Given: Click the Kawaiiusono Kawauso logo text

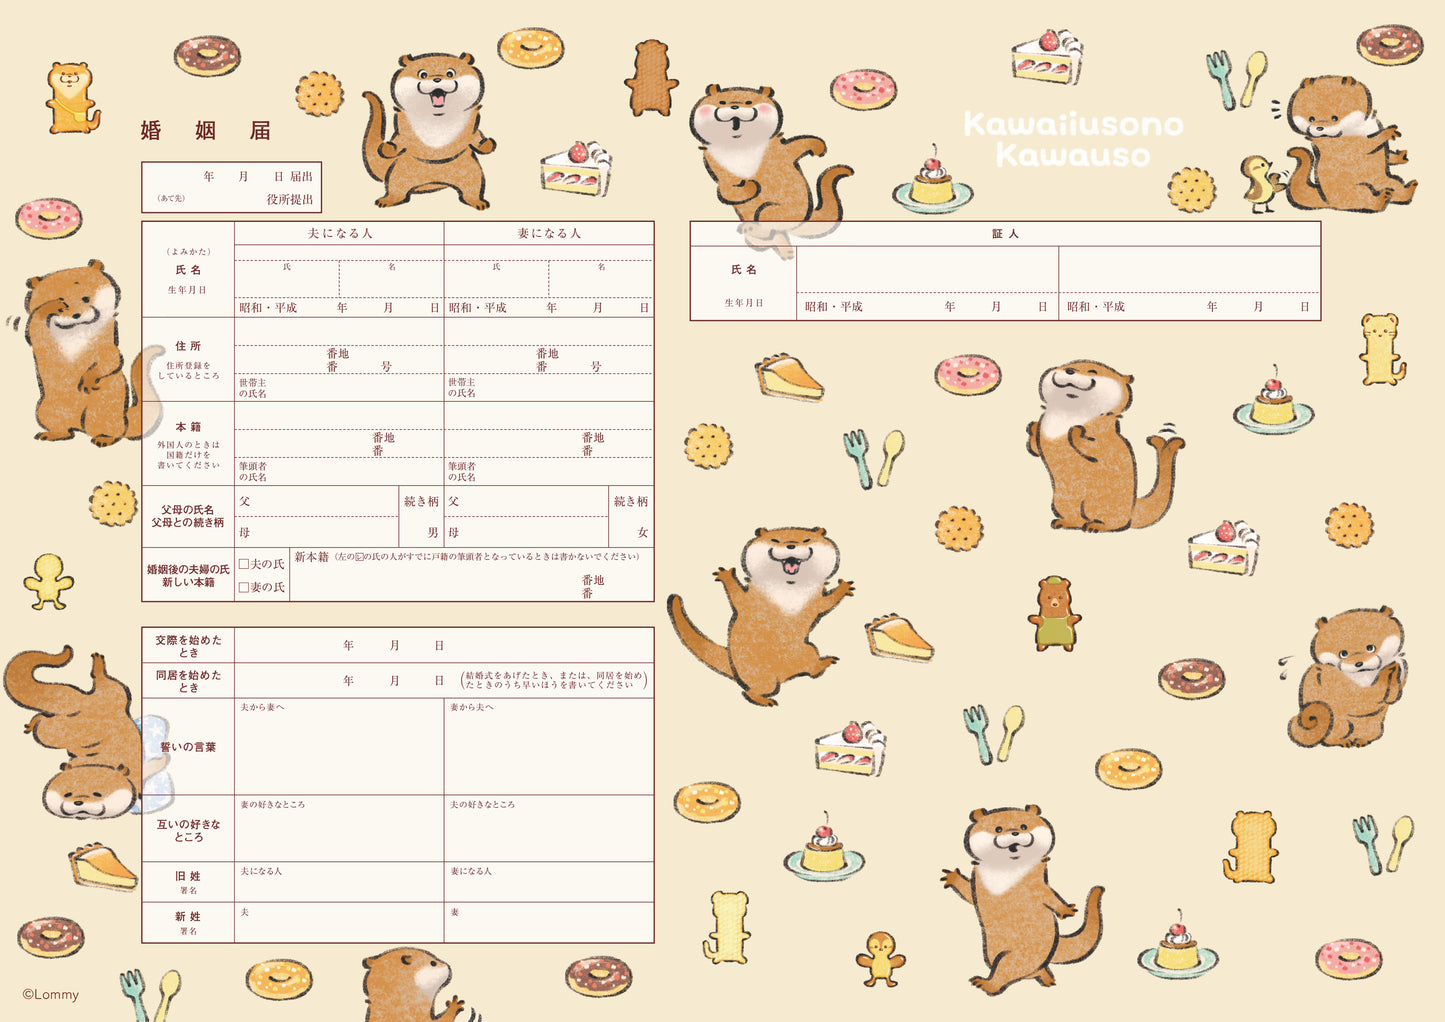Looking at the screenshot, I should 1073,139.
